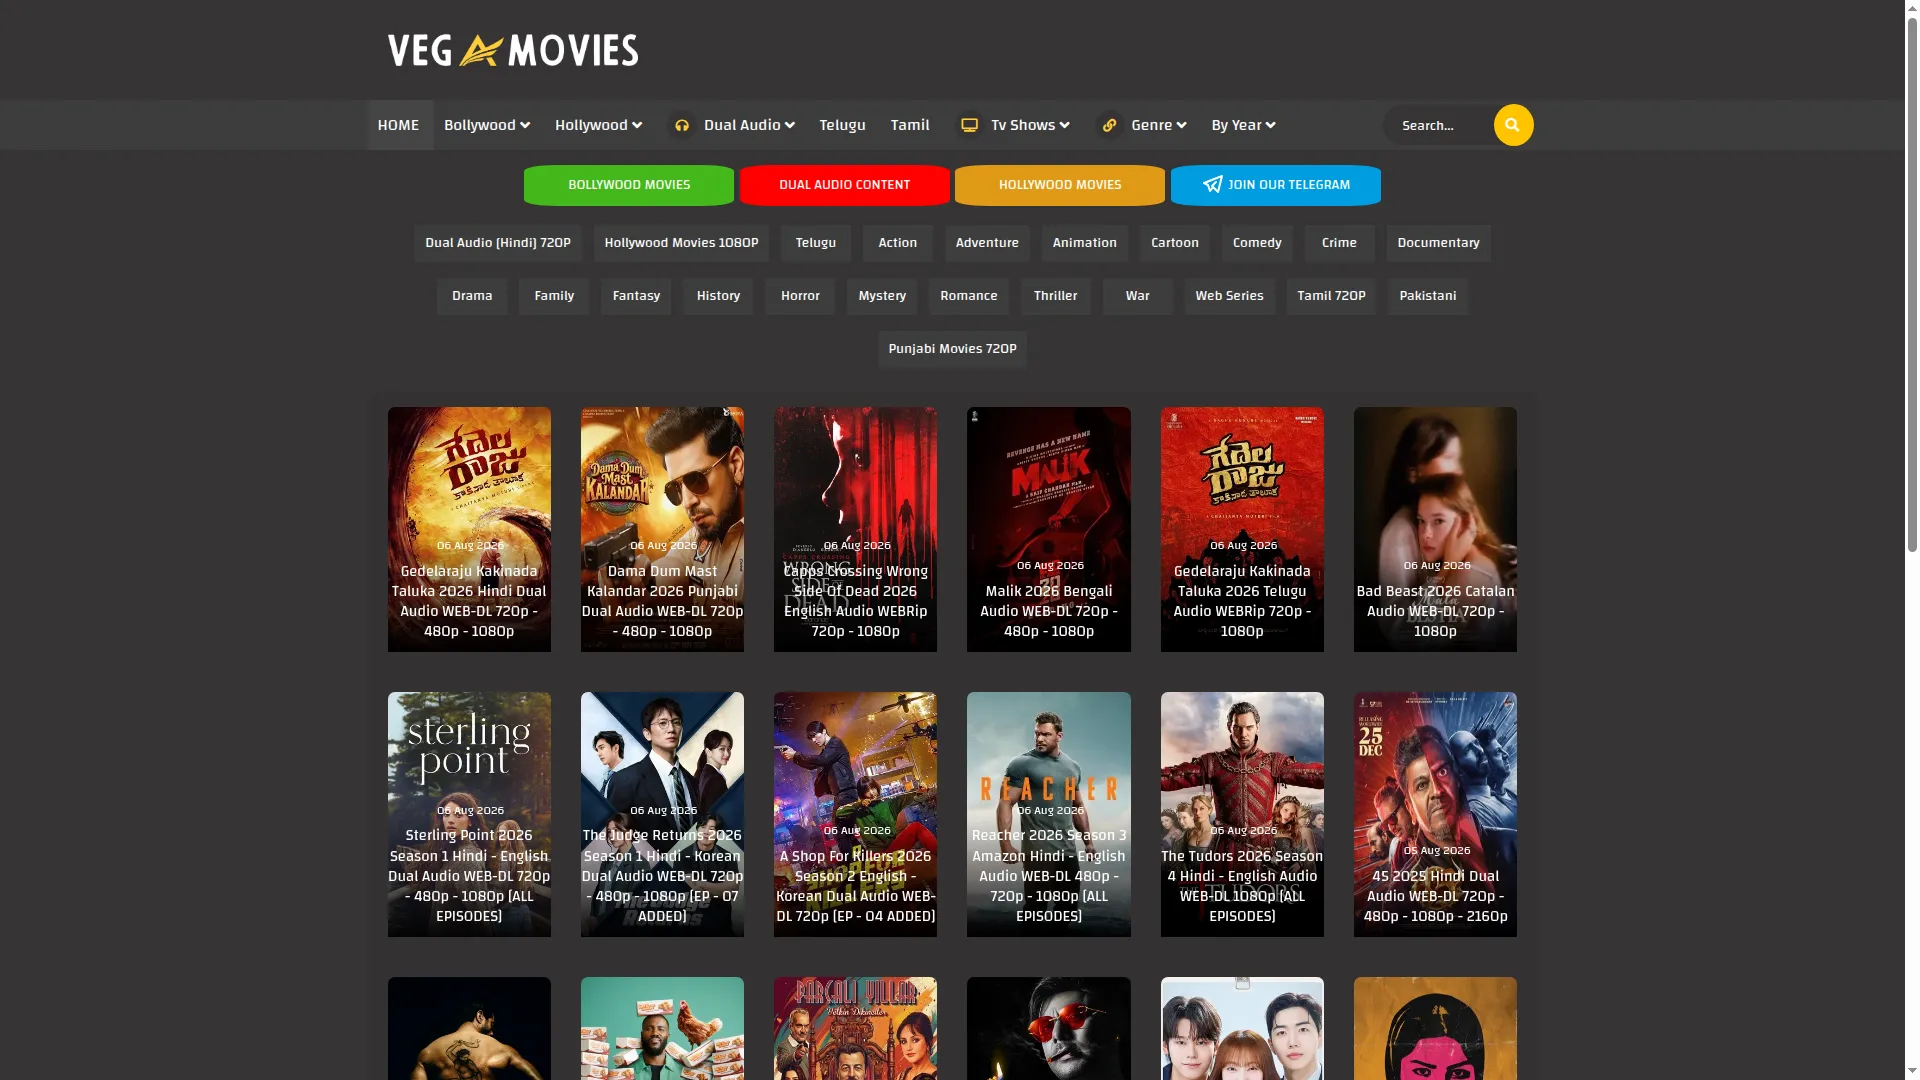Choose the Adventure genre tag
Screen dimensions: 1920x1080
(987, 243)
